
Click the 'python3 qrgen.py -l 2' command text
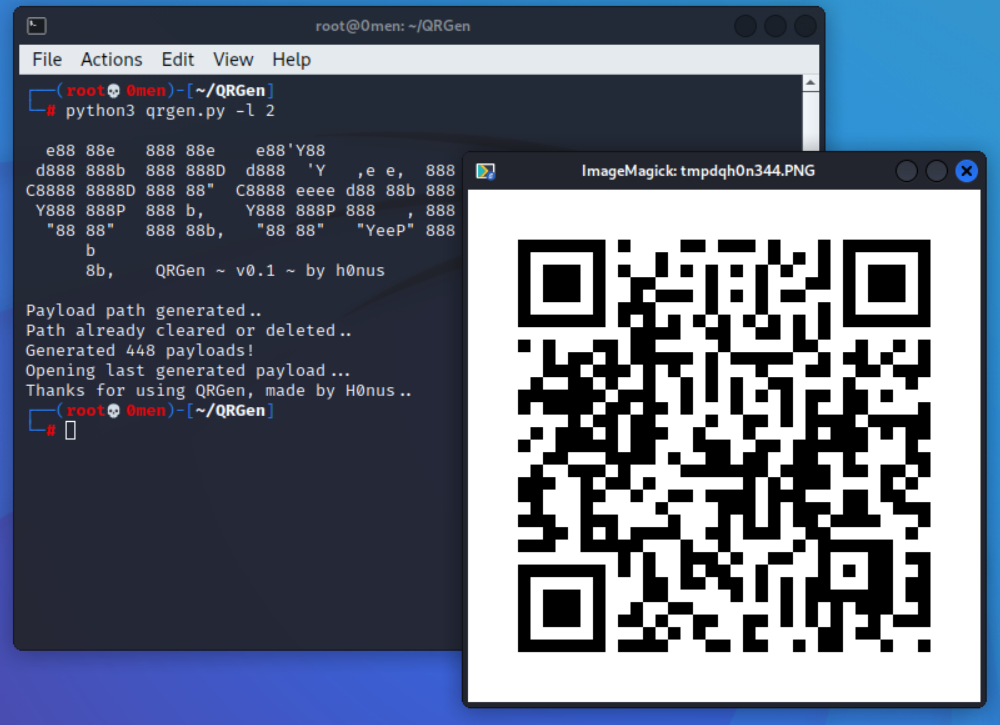pos(170,111)
